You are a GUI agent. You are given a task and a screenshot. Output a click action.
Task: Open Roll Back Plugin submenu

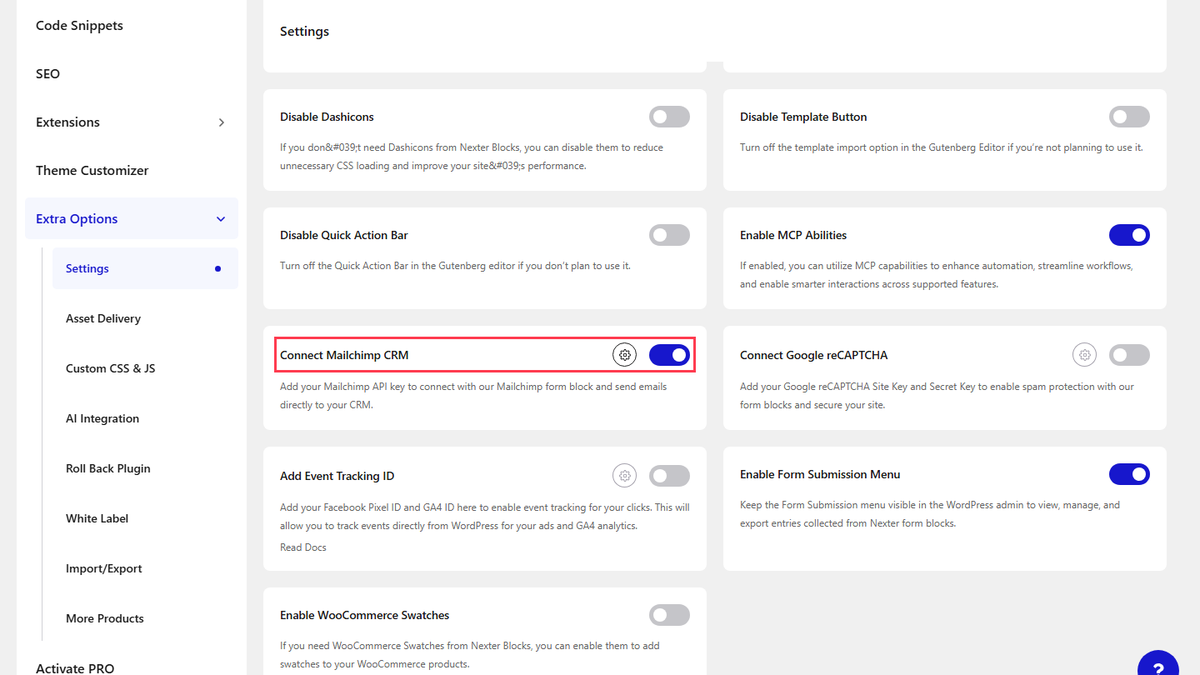[x=108, y=469]
